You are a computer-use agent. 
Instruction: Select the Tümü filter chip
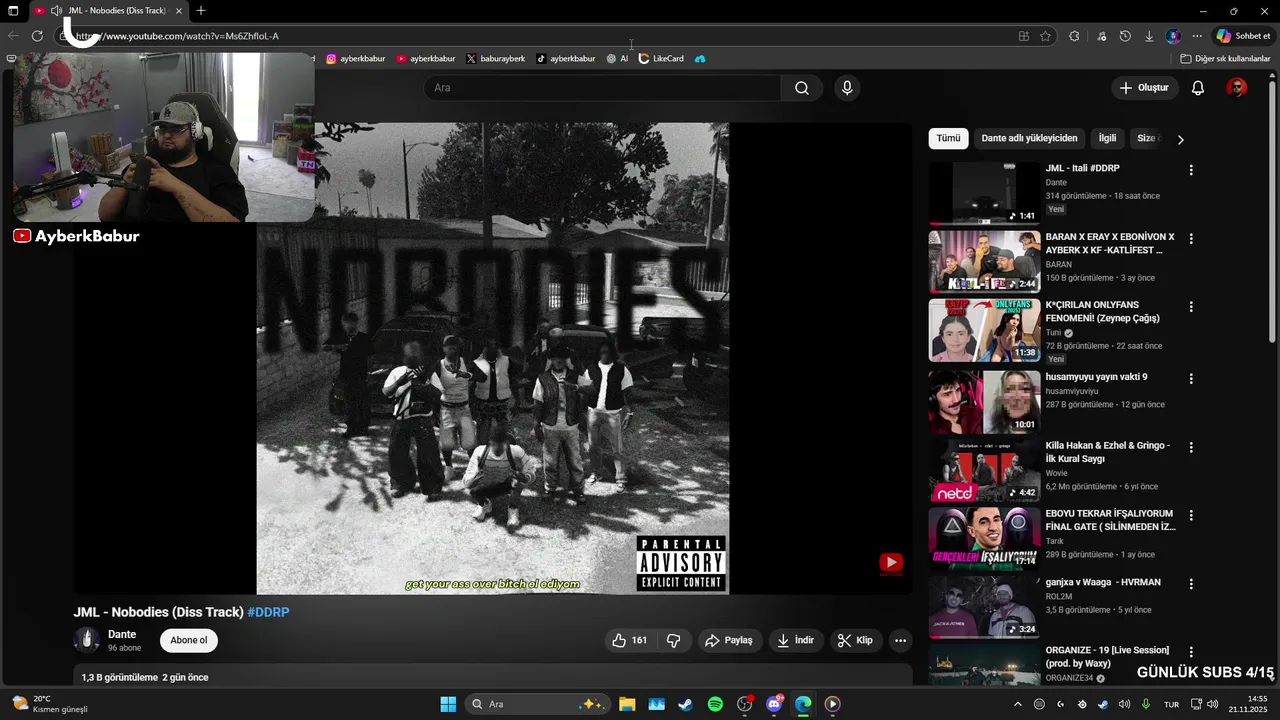pyautogui.click(x=948, y=138)
